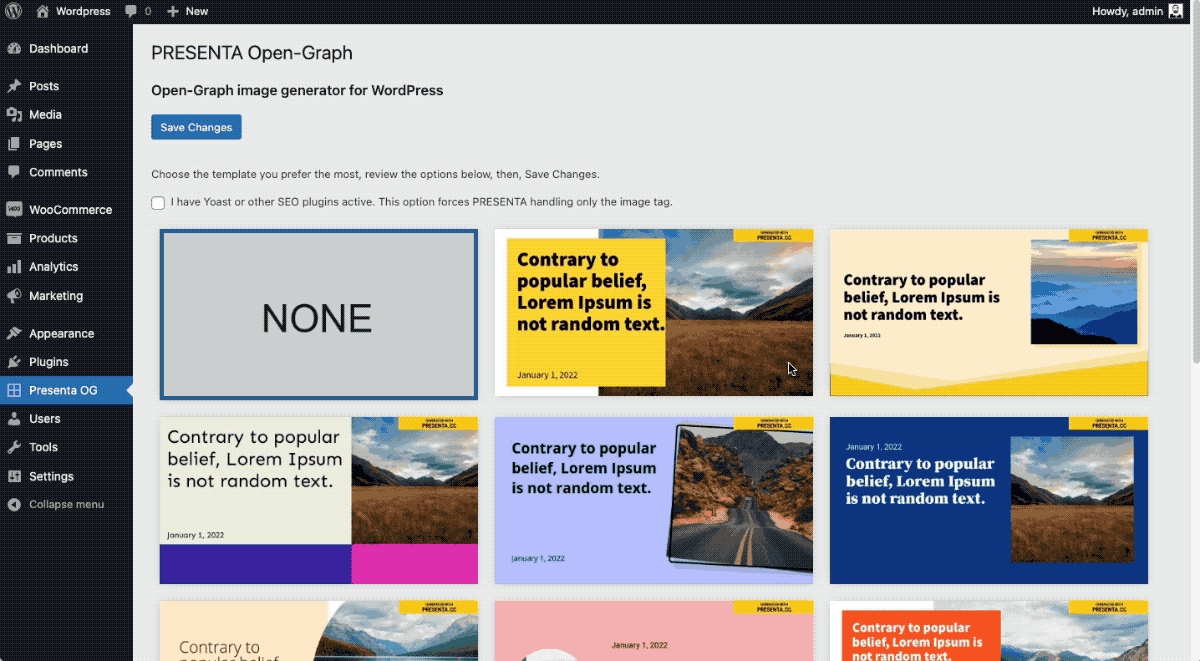
Task: Click the Appearance paintbrush icon
Action: tap(14, 333)
